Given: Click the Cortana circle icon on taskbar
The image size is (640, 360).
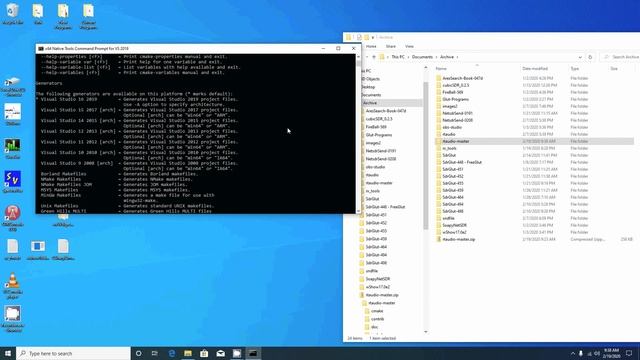Looking at the screenshot, I should coord(139,353).
